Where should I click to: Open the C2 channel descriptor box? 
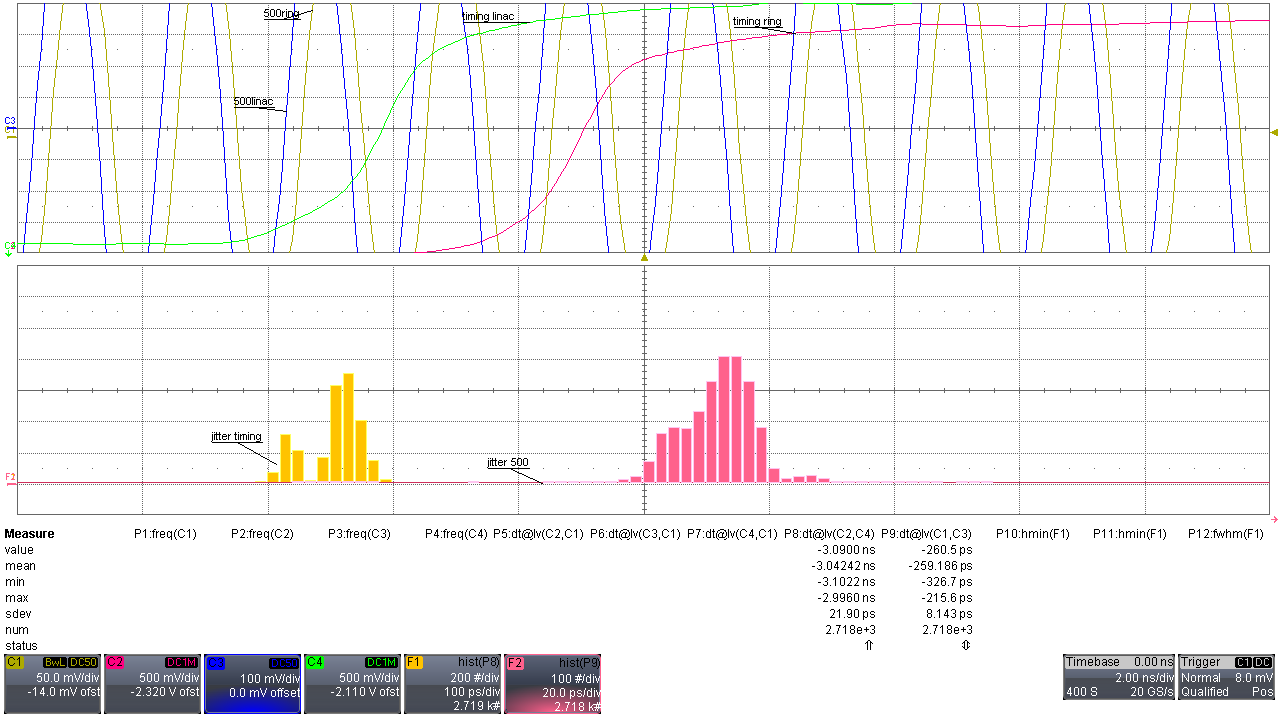click(x=152, y=684)
